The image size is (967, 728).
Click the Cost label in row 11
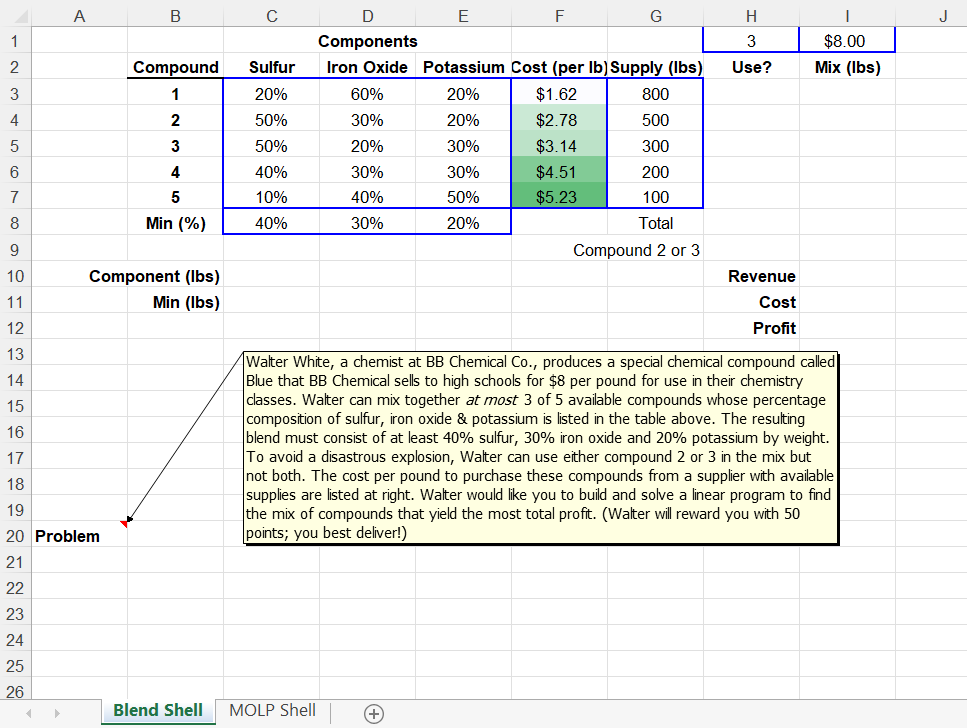[751, 302]
